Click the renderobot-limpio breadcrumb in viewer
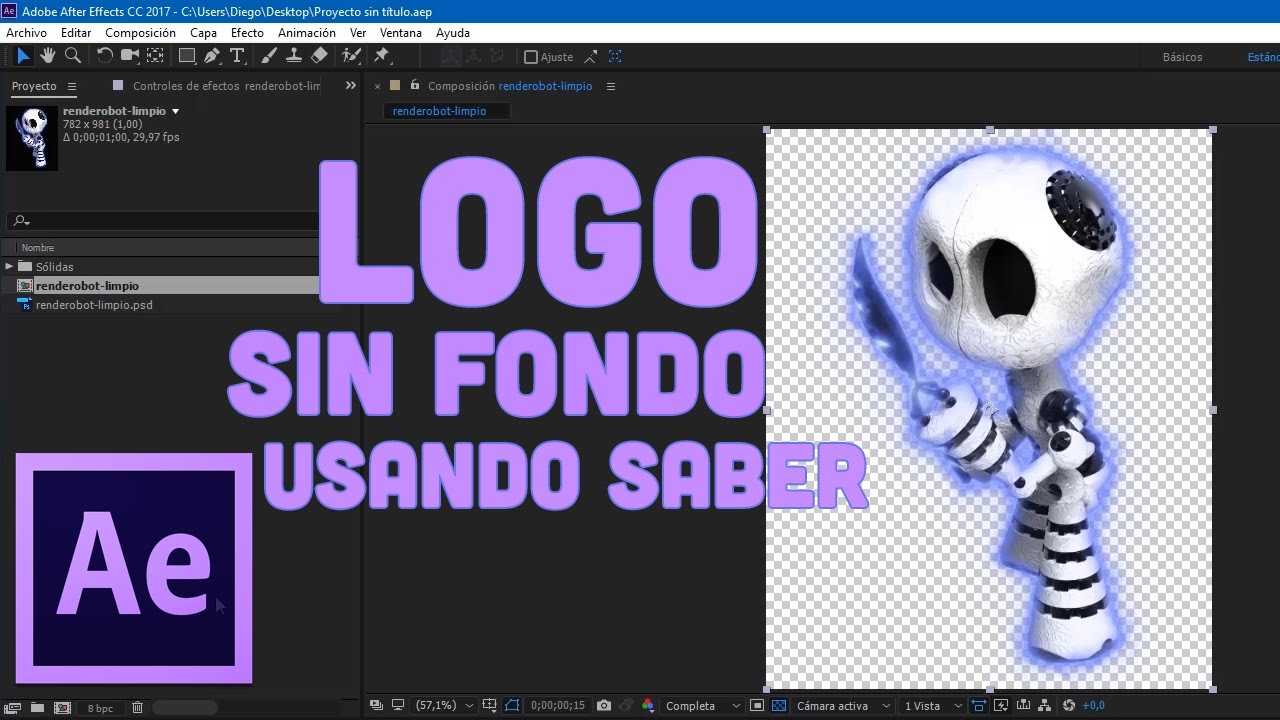 (x=440, y=111)
